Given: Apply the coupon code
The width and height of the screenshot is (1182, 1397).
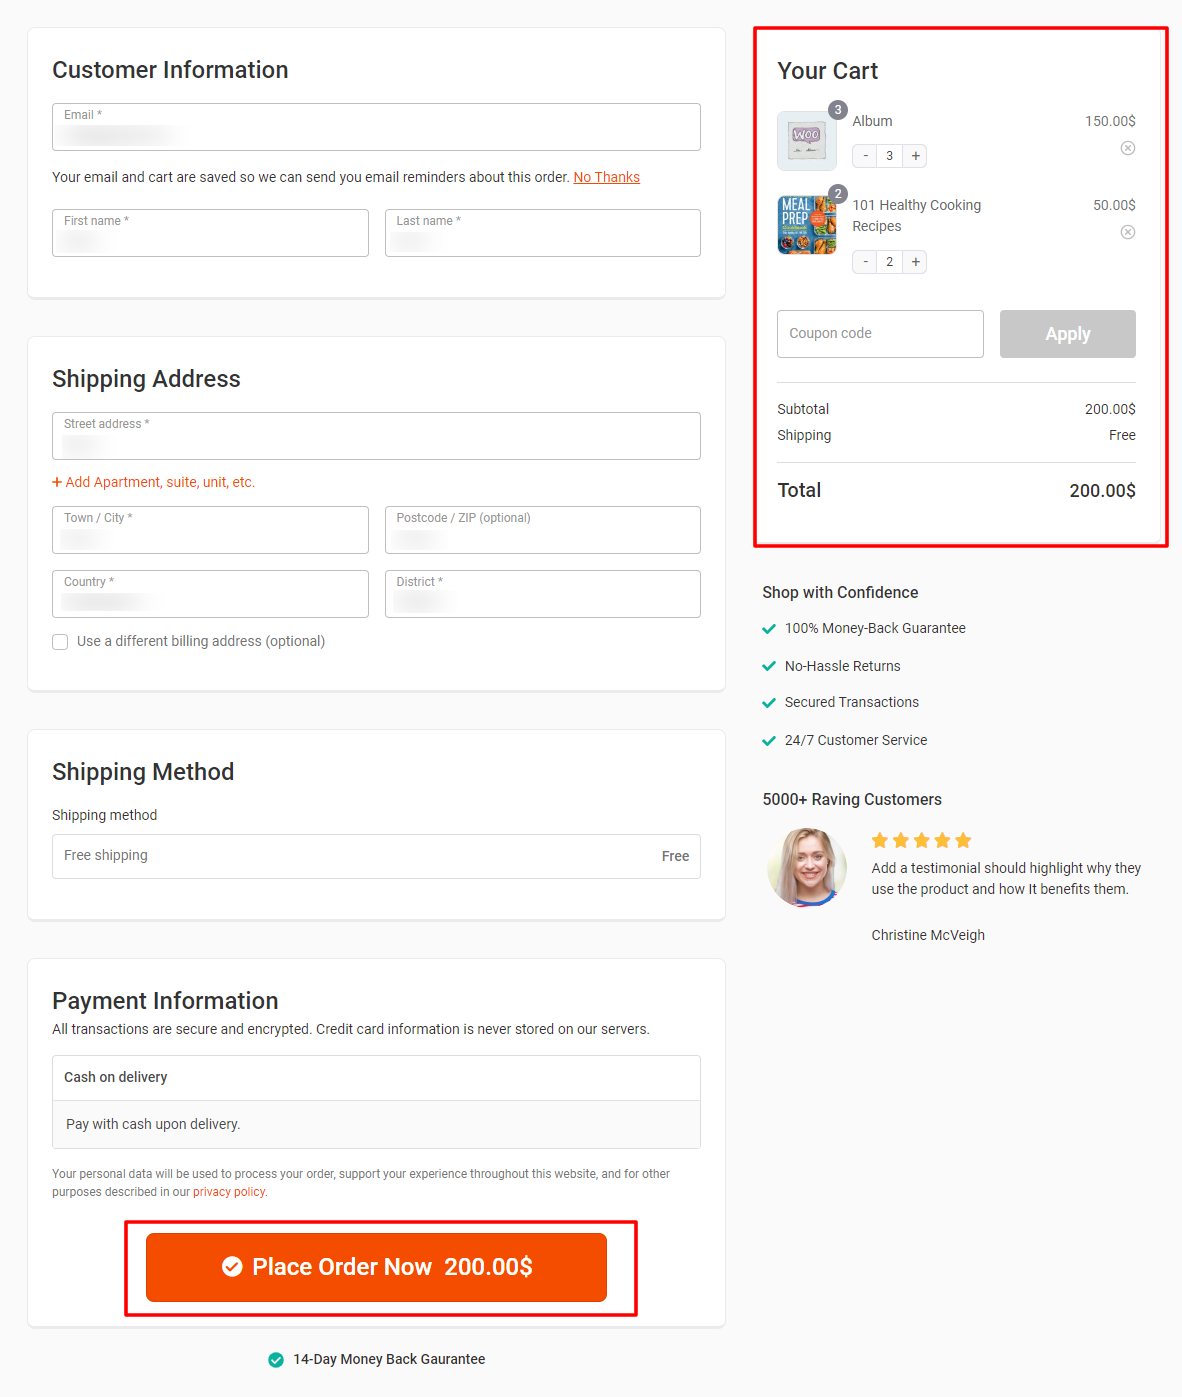Looking at the screenshot, I should tap(1067, 334).
